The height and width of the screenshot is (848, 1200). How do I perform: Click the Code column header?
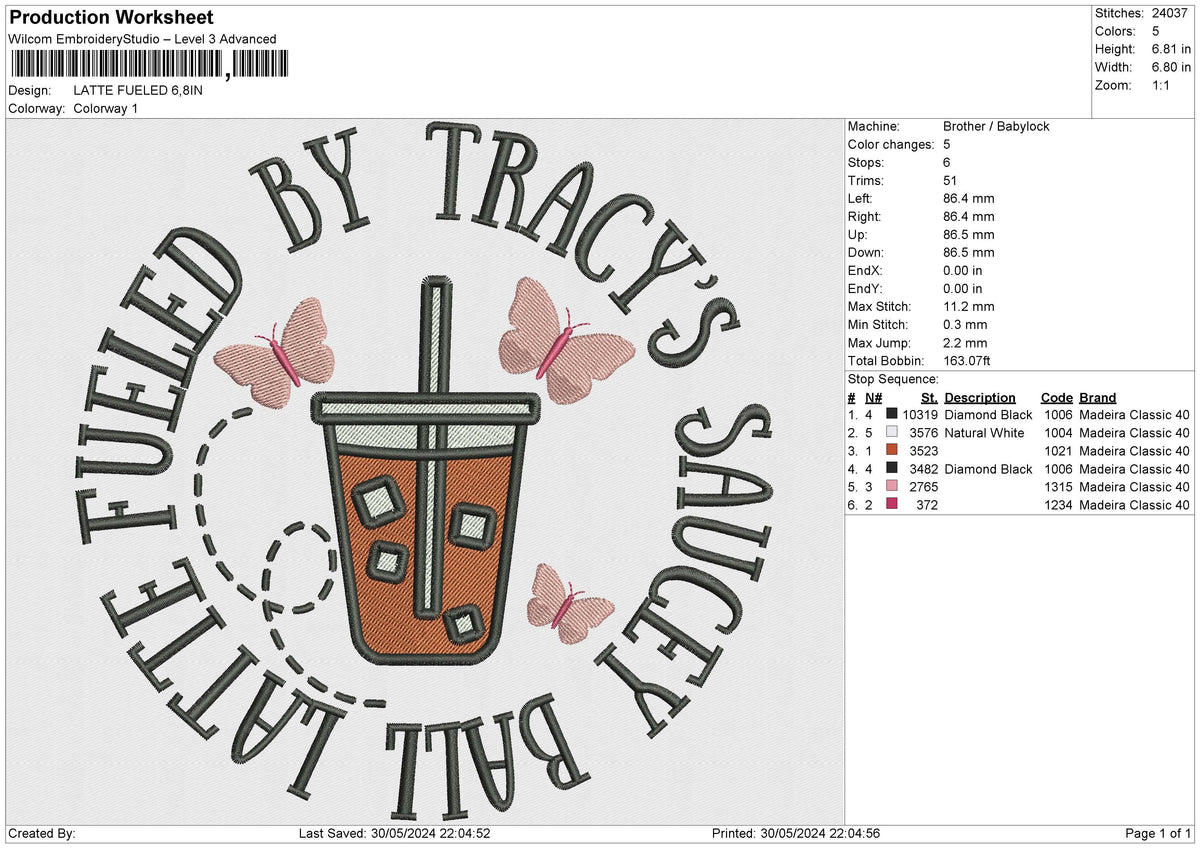point(1056,397)
